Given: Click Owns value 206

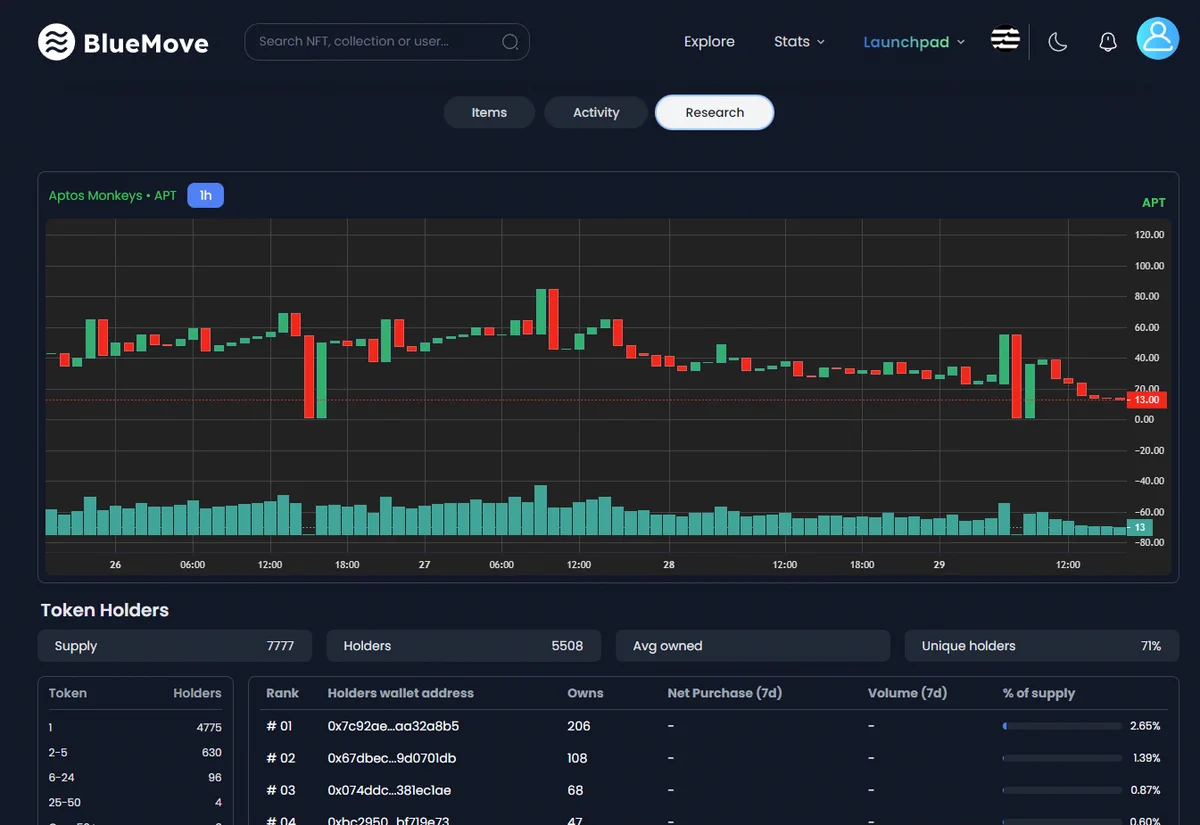Looking at the screenshot, I should (579, 726).
